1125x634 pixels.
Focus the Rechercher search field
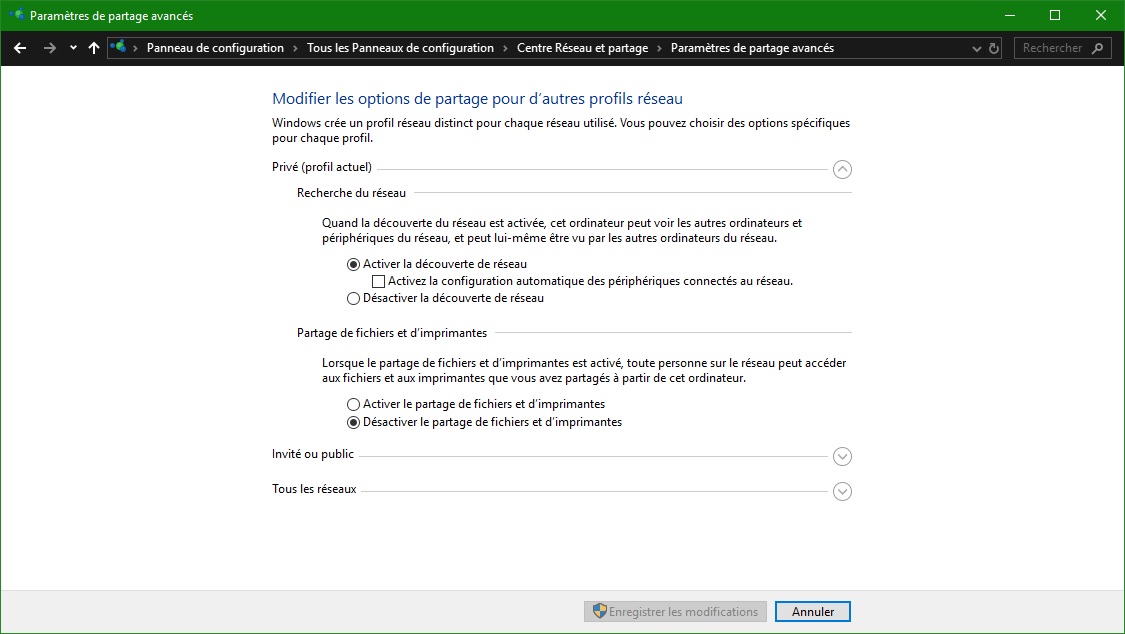[x=1062, y=48]
